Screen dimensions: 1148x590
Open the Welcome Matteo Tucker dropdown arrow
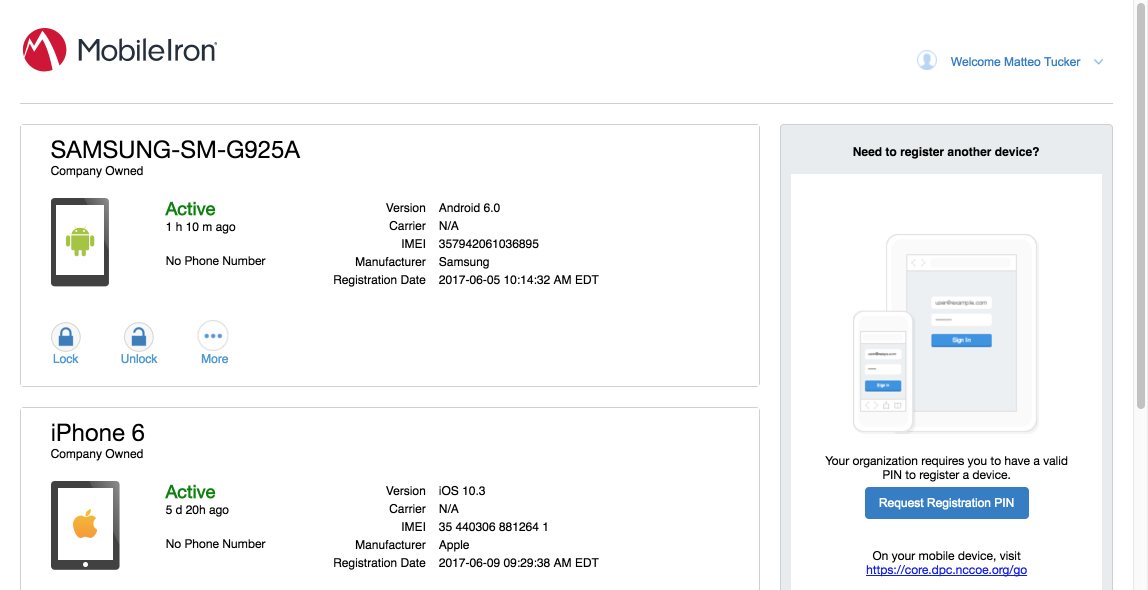coord(1098,62)
